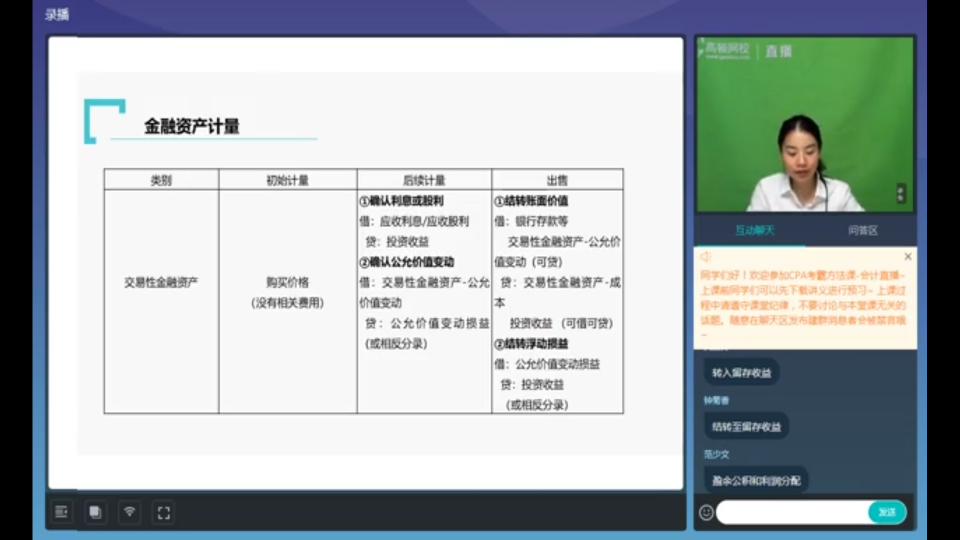This screenshot has height=540, width=960.
Task: Click the 初始计量 column header
Action: coord(288,180)
